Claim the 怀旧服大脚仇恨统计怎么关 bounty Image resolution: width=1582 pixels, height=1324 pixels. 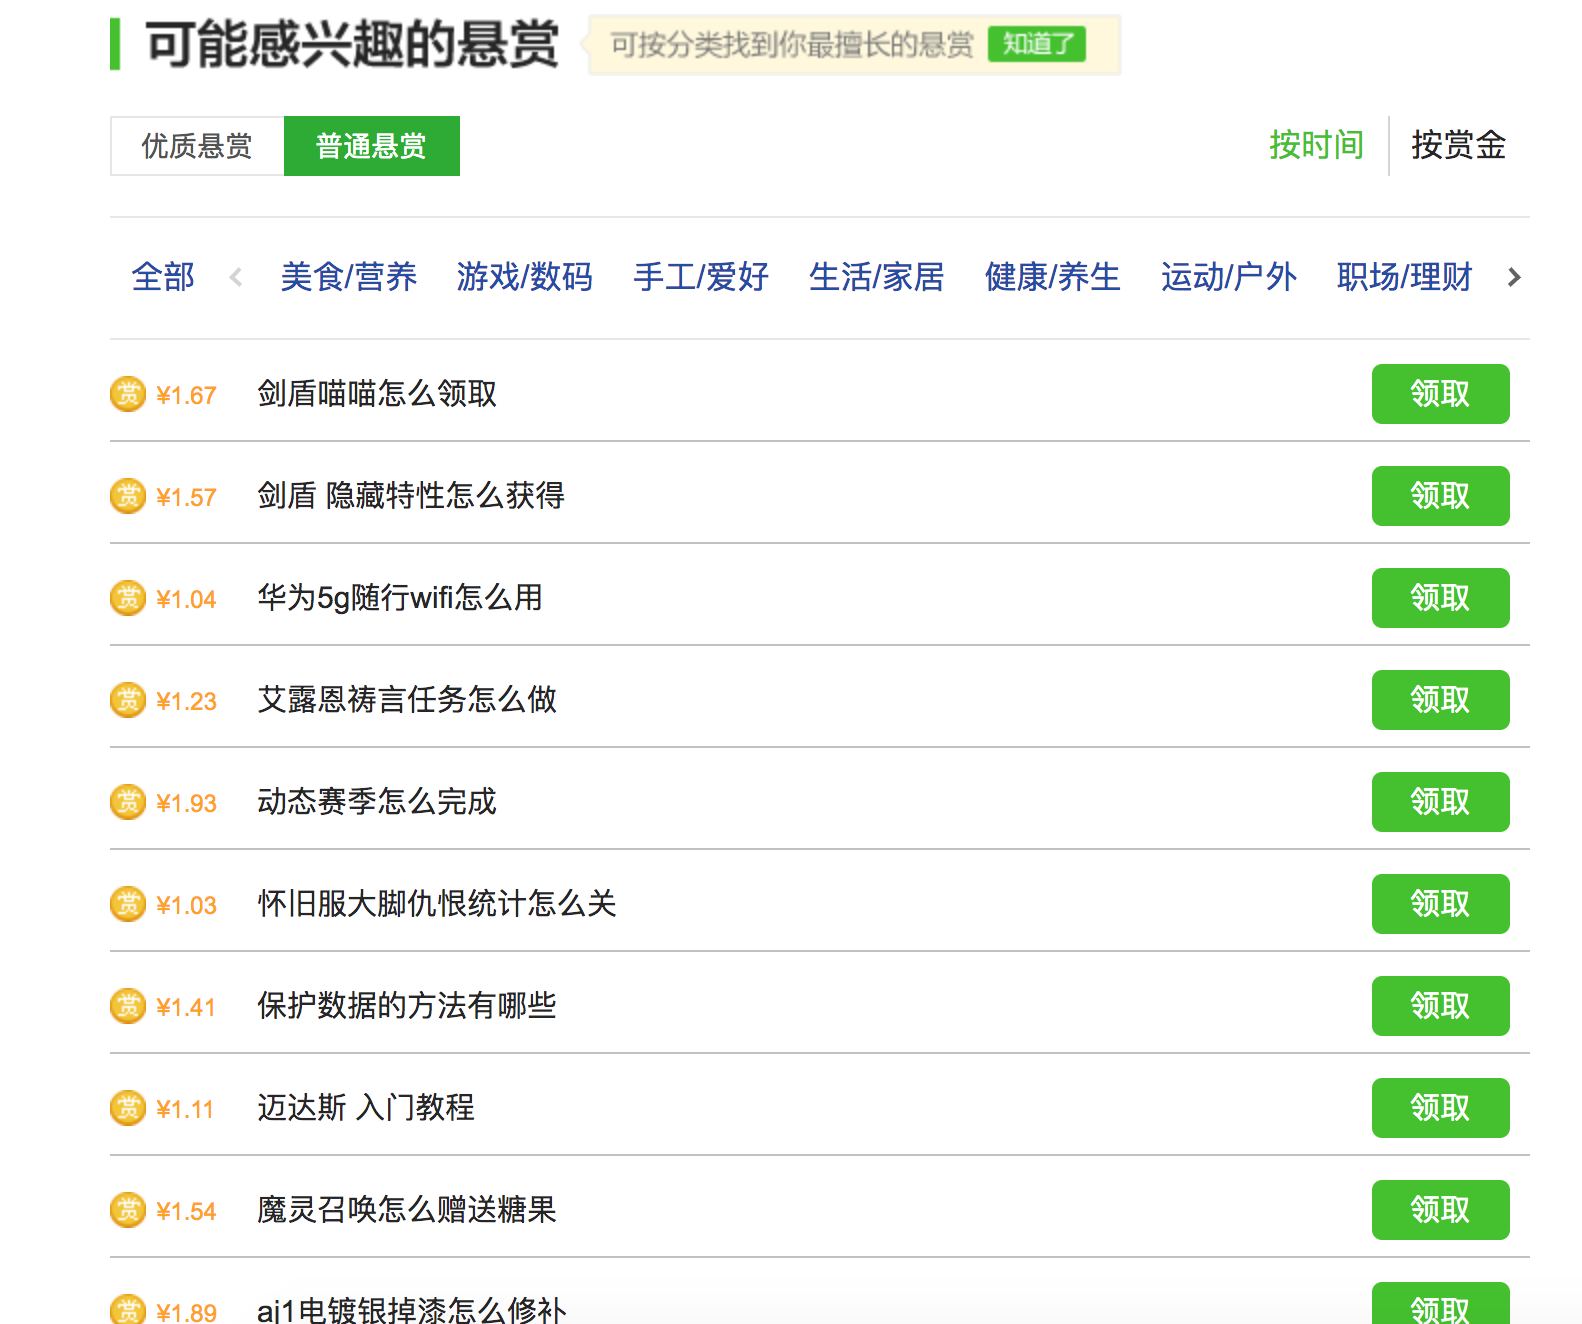[x=1440, y=904]
